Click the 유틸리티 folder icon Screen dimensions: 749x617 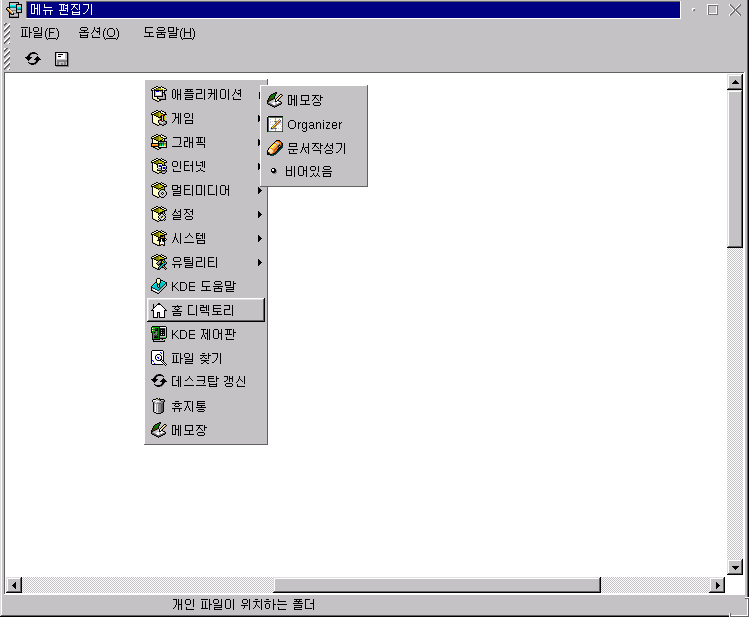(x=159, y=262)
